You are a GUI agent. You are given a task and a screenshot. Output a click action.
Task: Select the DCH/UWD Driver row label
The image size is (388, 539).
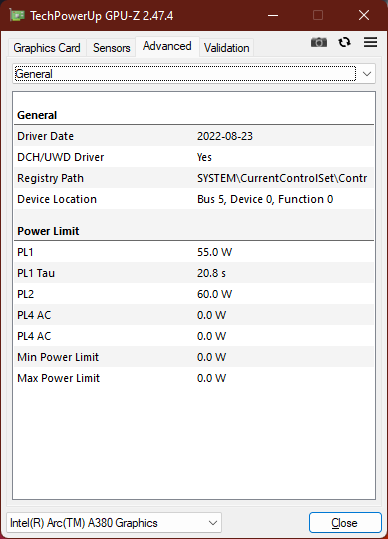[60, 157]
